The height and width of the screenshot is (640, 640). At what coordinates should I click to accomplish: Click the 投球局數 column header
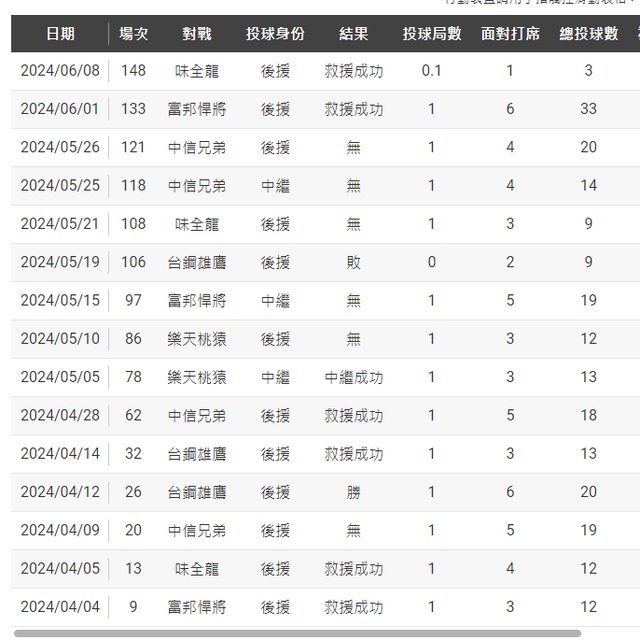(x=432, y=34)
